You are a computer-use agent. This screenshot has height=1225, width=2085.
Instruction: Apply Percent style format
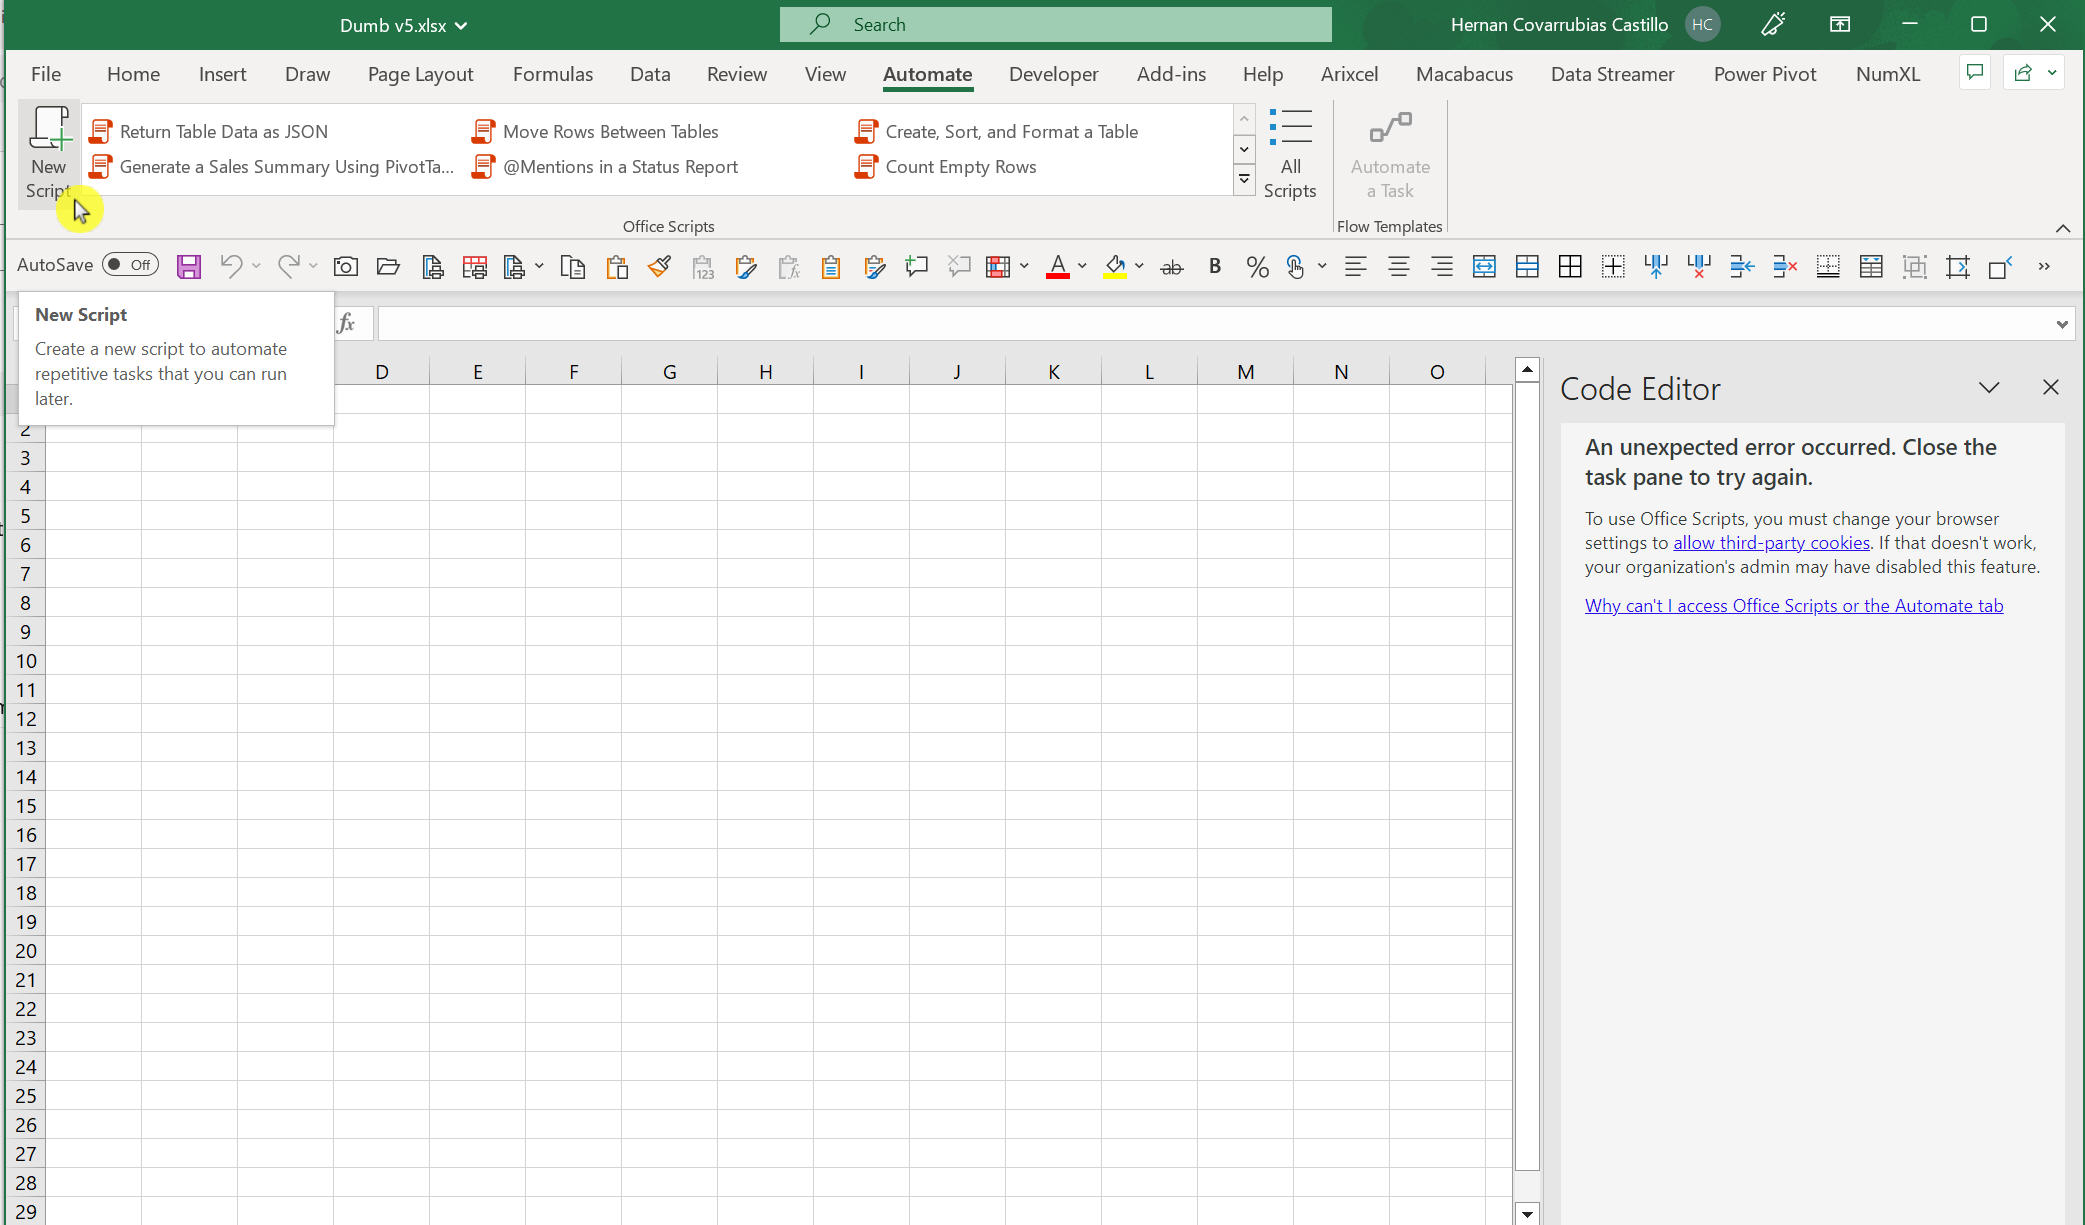pyautogui.click(x=1257, y=266)
